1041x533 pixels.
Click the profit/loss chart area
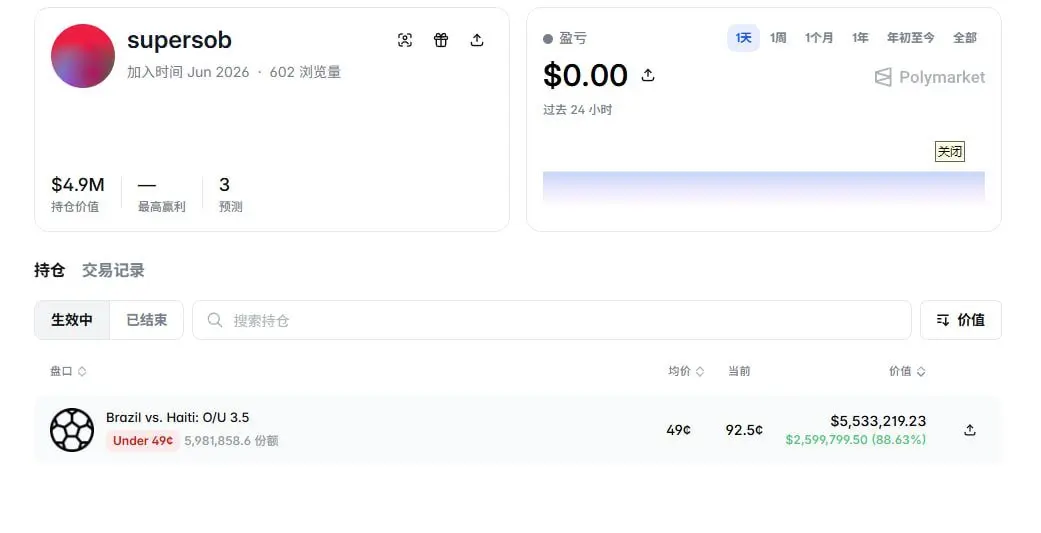[x=763, y=188]
